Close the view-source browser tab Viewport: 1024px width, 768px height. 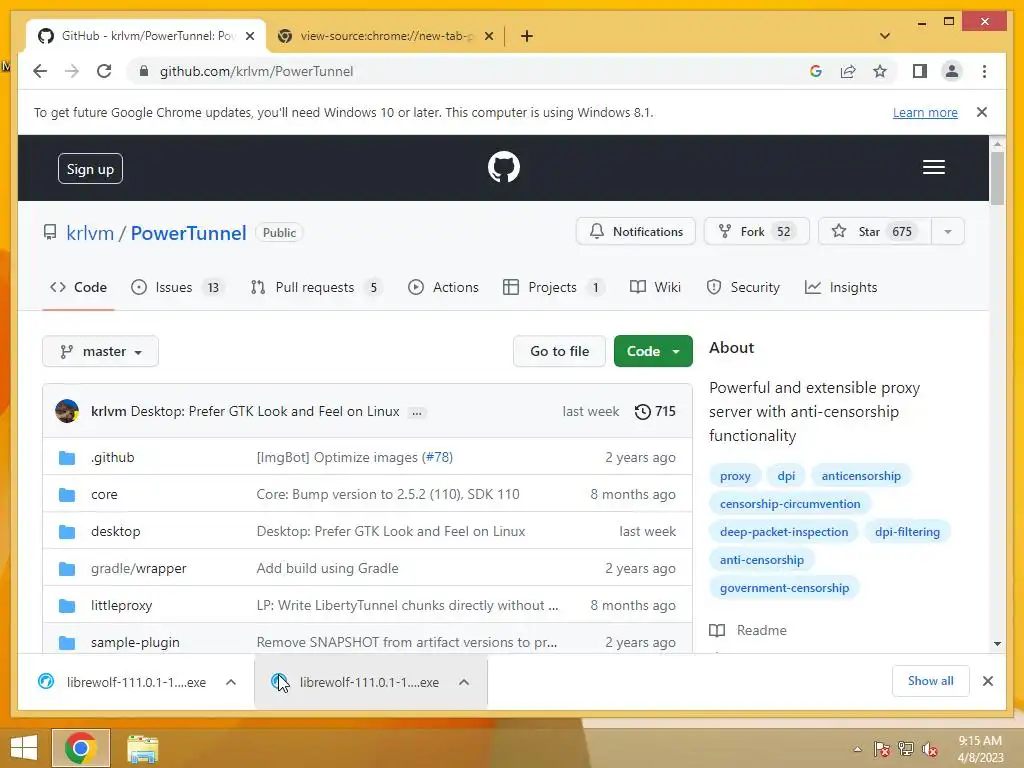point(488,36)
